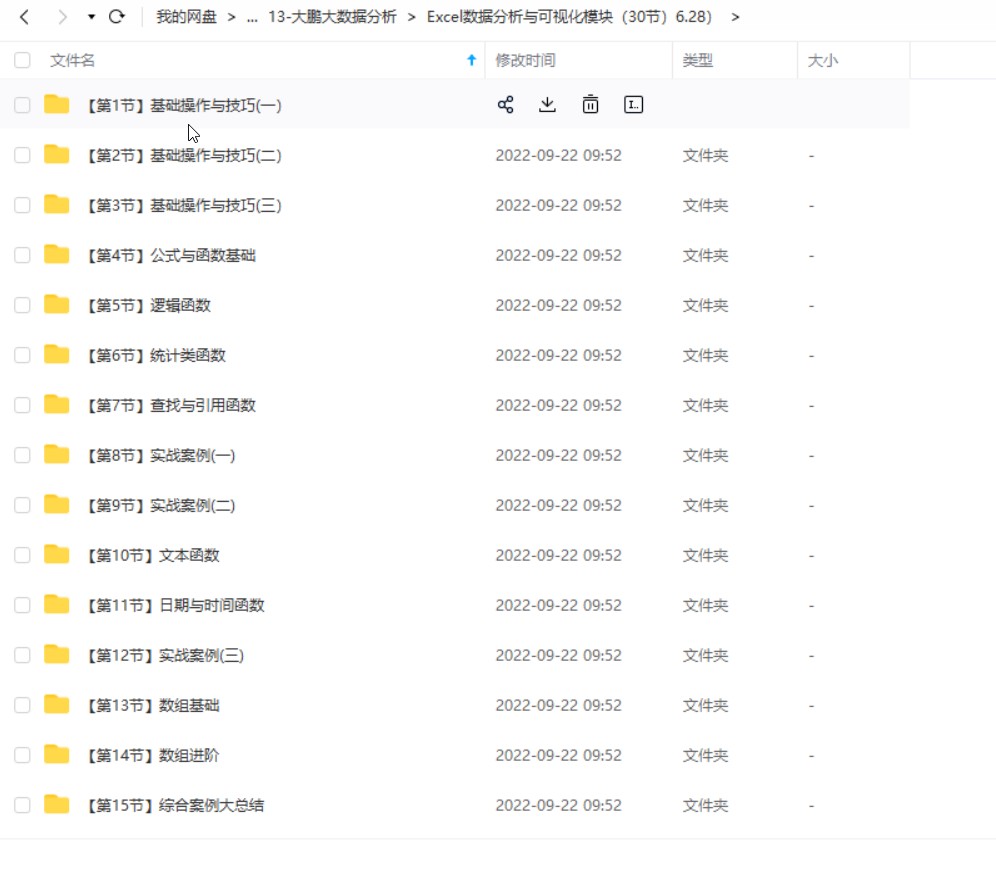The image size is (996, 879).
Task: Open folder 第6节 统计类函数
Action: tap(156, 356)
